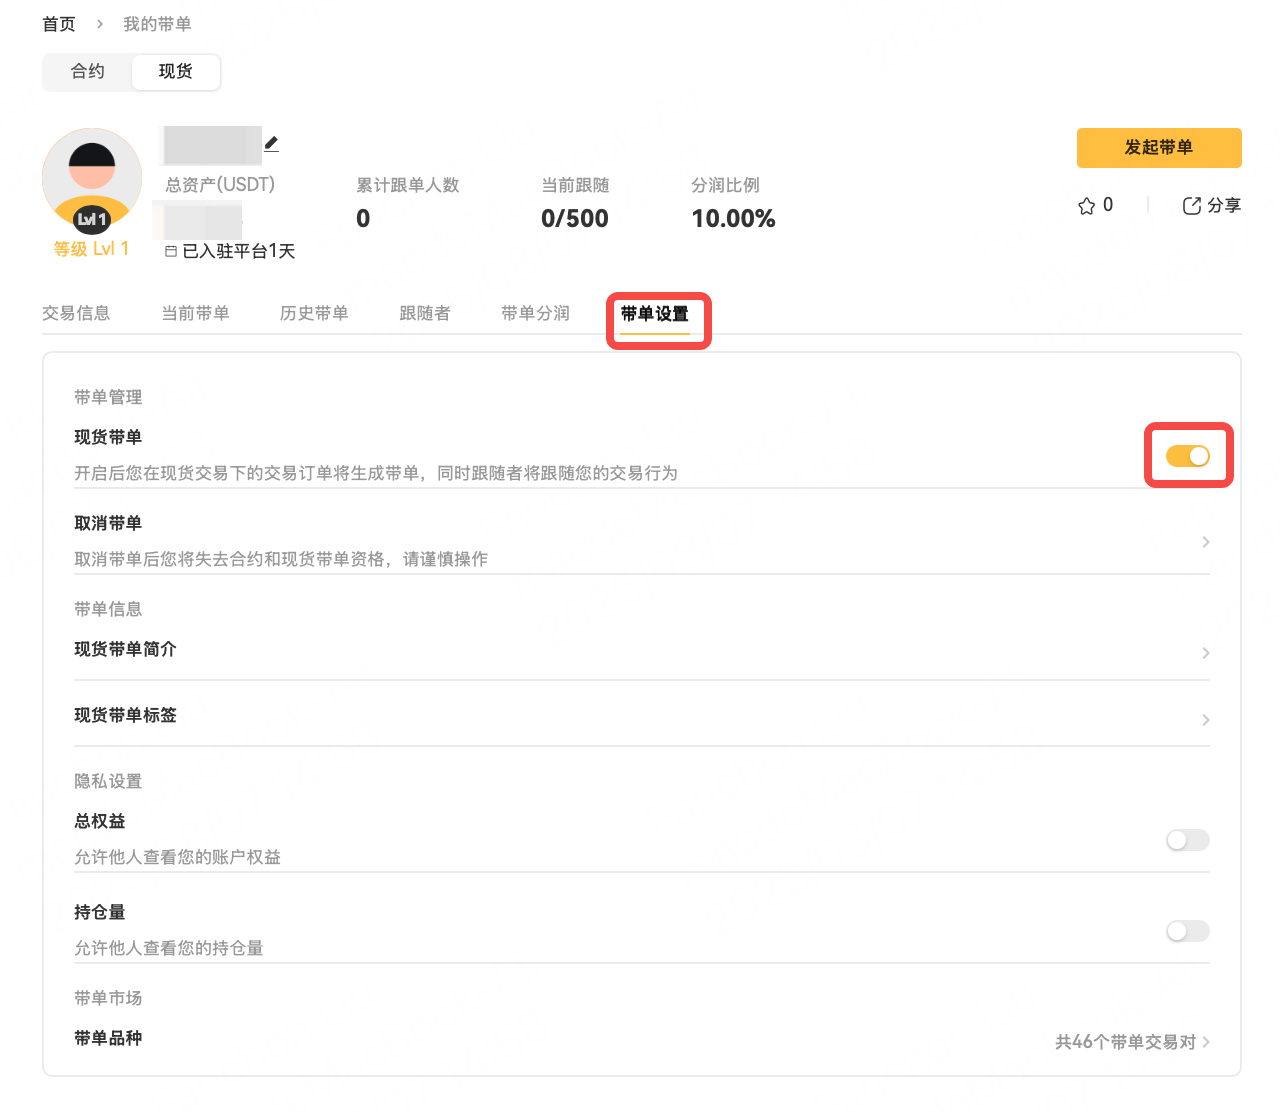The height and width of the screenshot is (1112, 1280).
Task: Expand the 现货带单标签 row chevron
Action: tap(1206, 720)
